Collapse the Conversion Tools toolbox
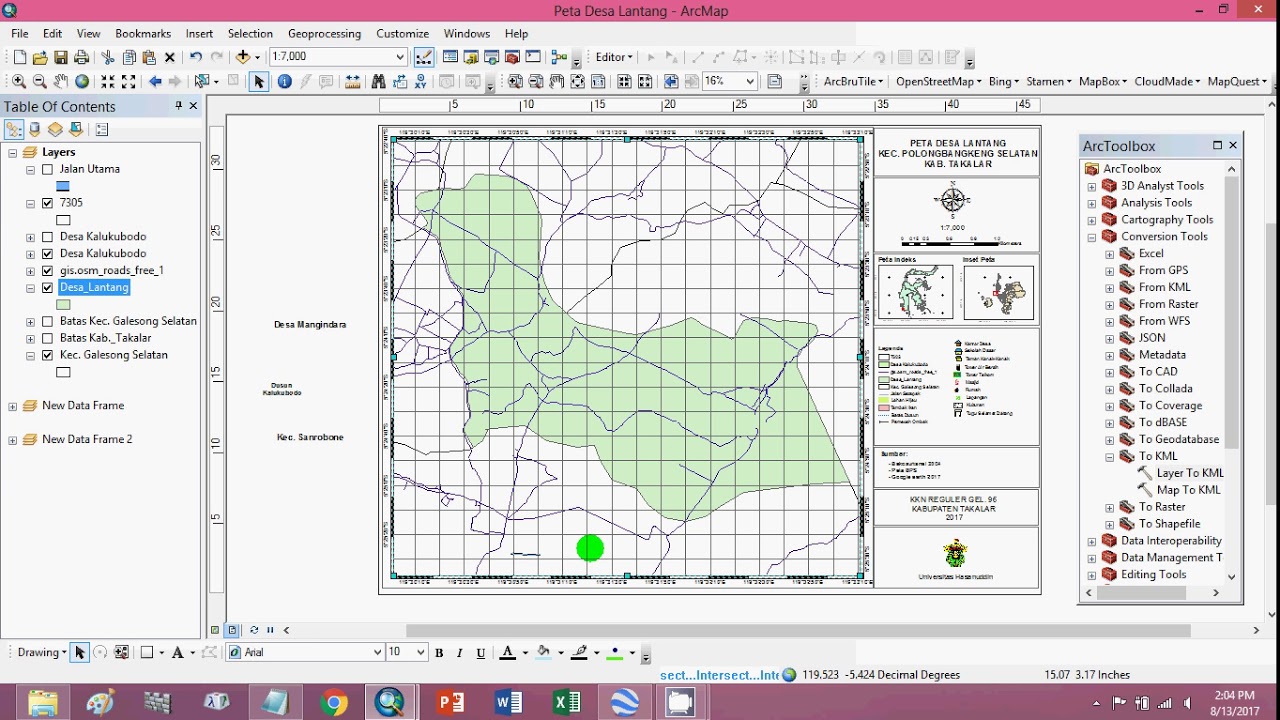The width and height of the screenshot is (1280, 720). [1092, 237]
